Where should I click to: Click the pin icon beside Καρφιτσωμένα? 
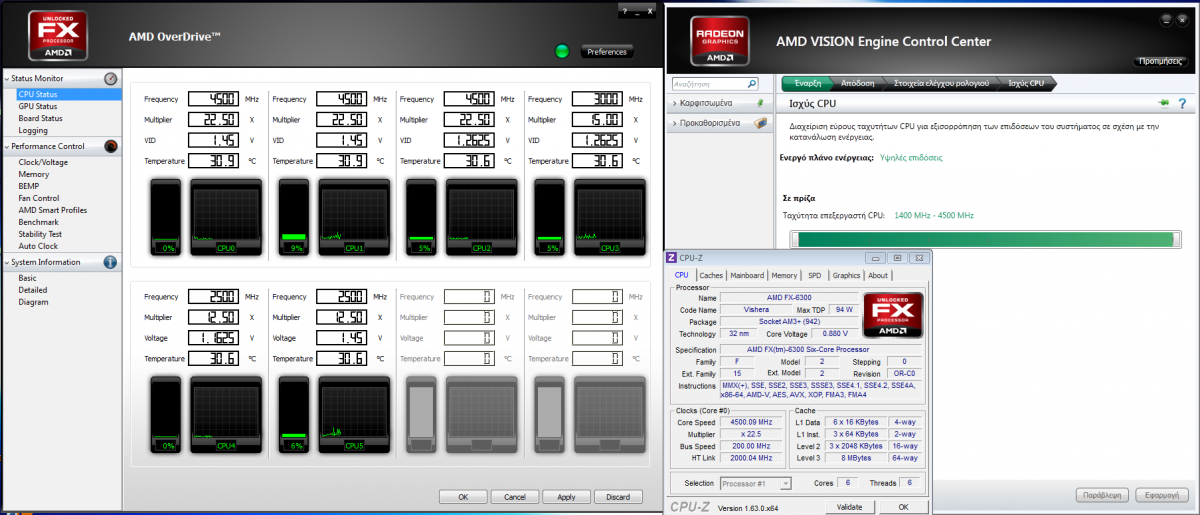click(x=759, y=103)
